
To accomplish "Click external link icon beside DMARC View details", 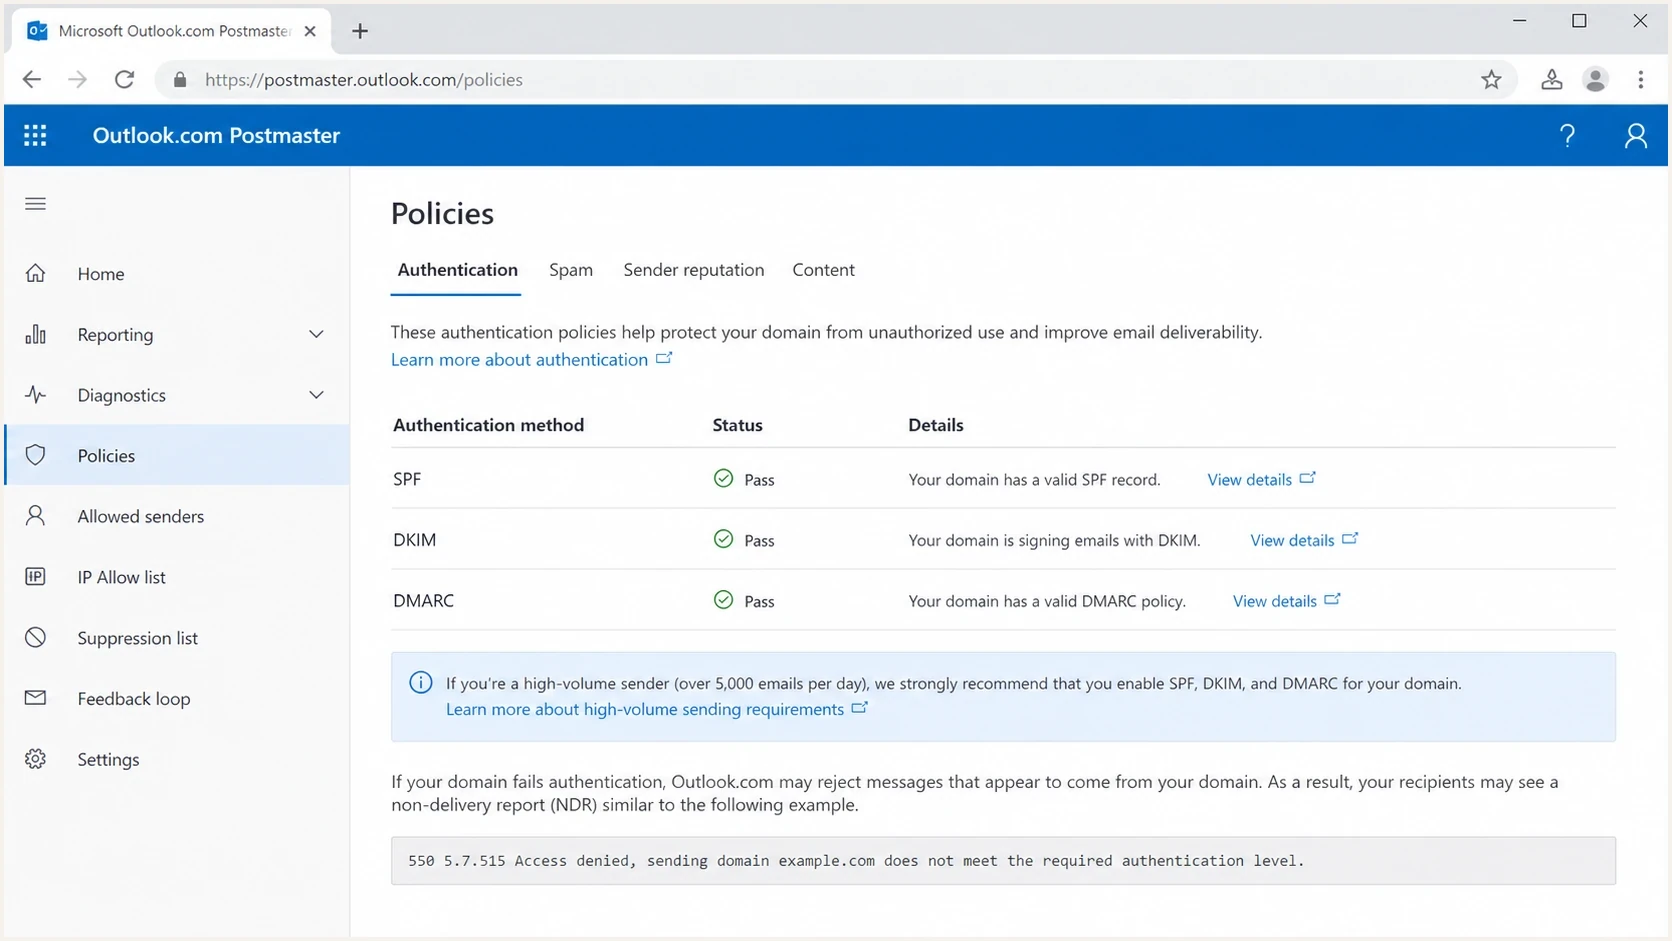I will coord(1333,600).
